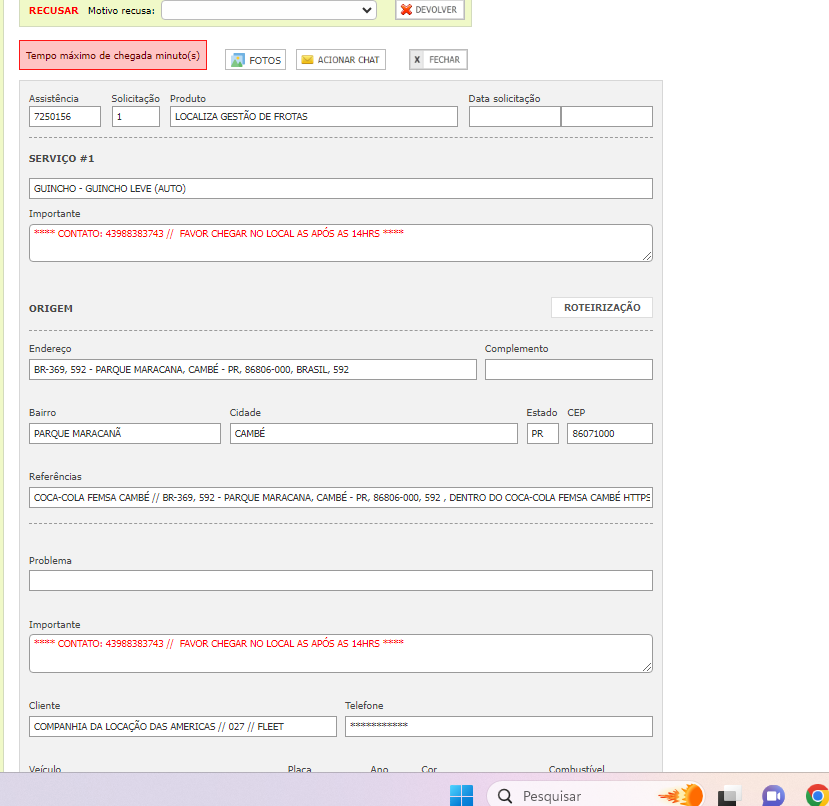Open the Windows Start menu

click(x=461, y=795)
